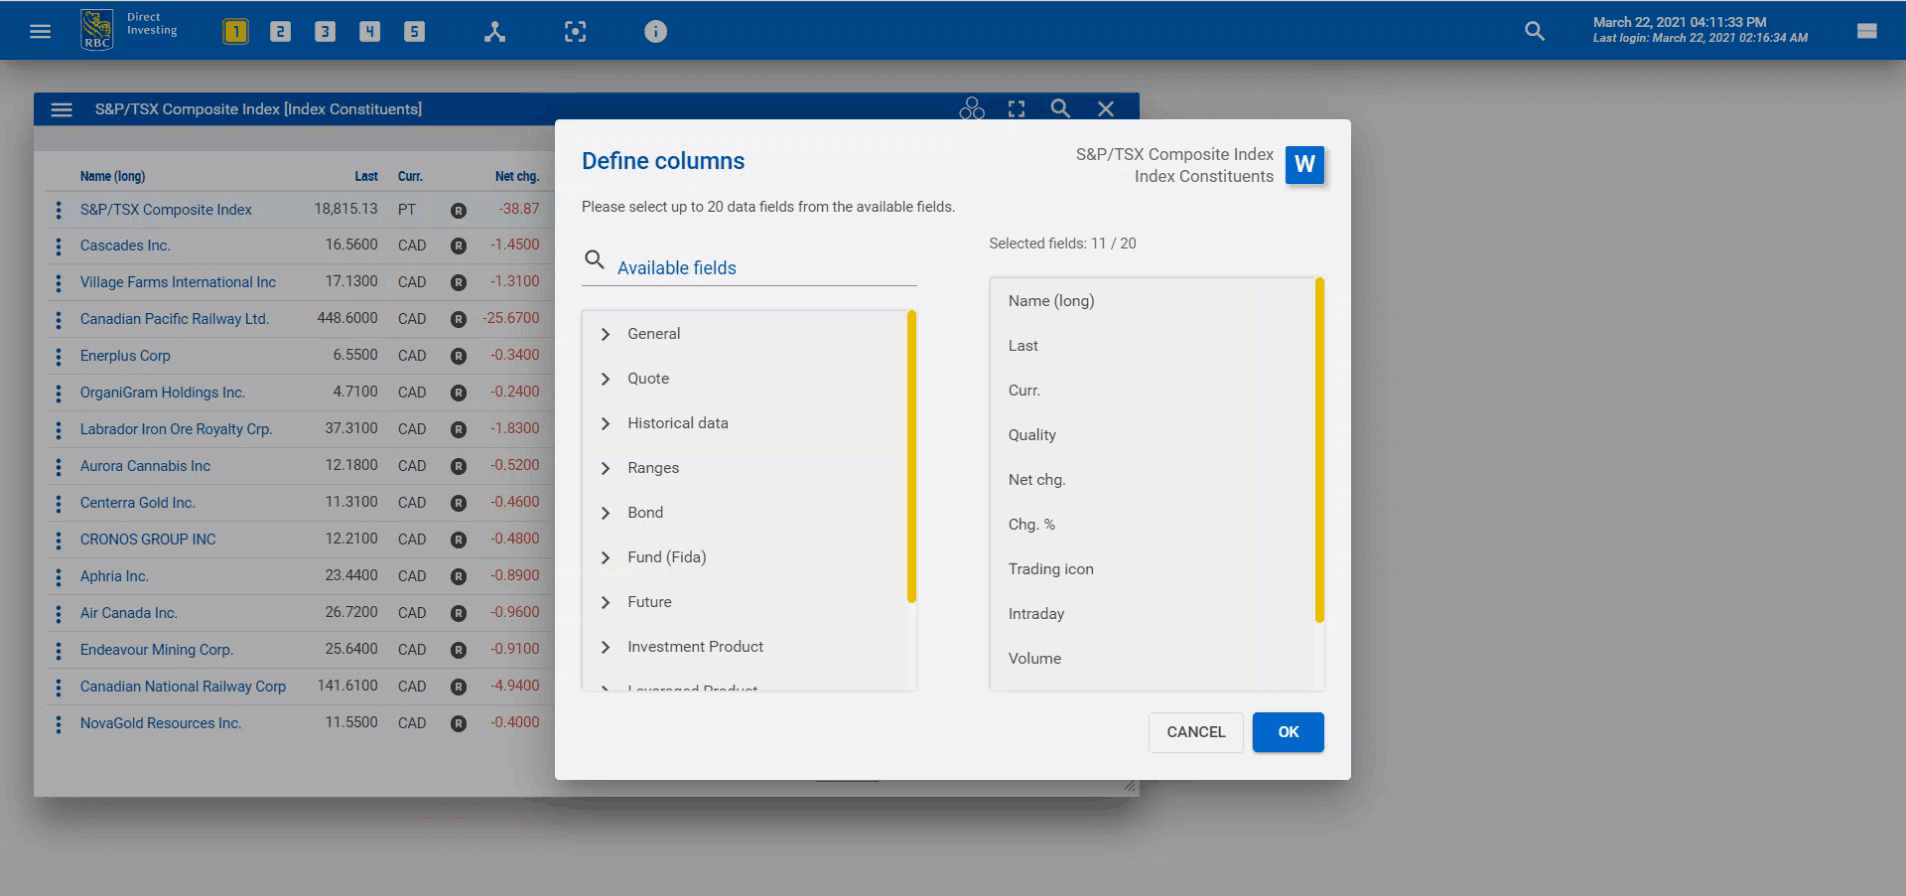Open the main hamburger menu

(40, 31)
